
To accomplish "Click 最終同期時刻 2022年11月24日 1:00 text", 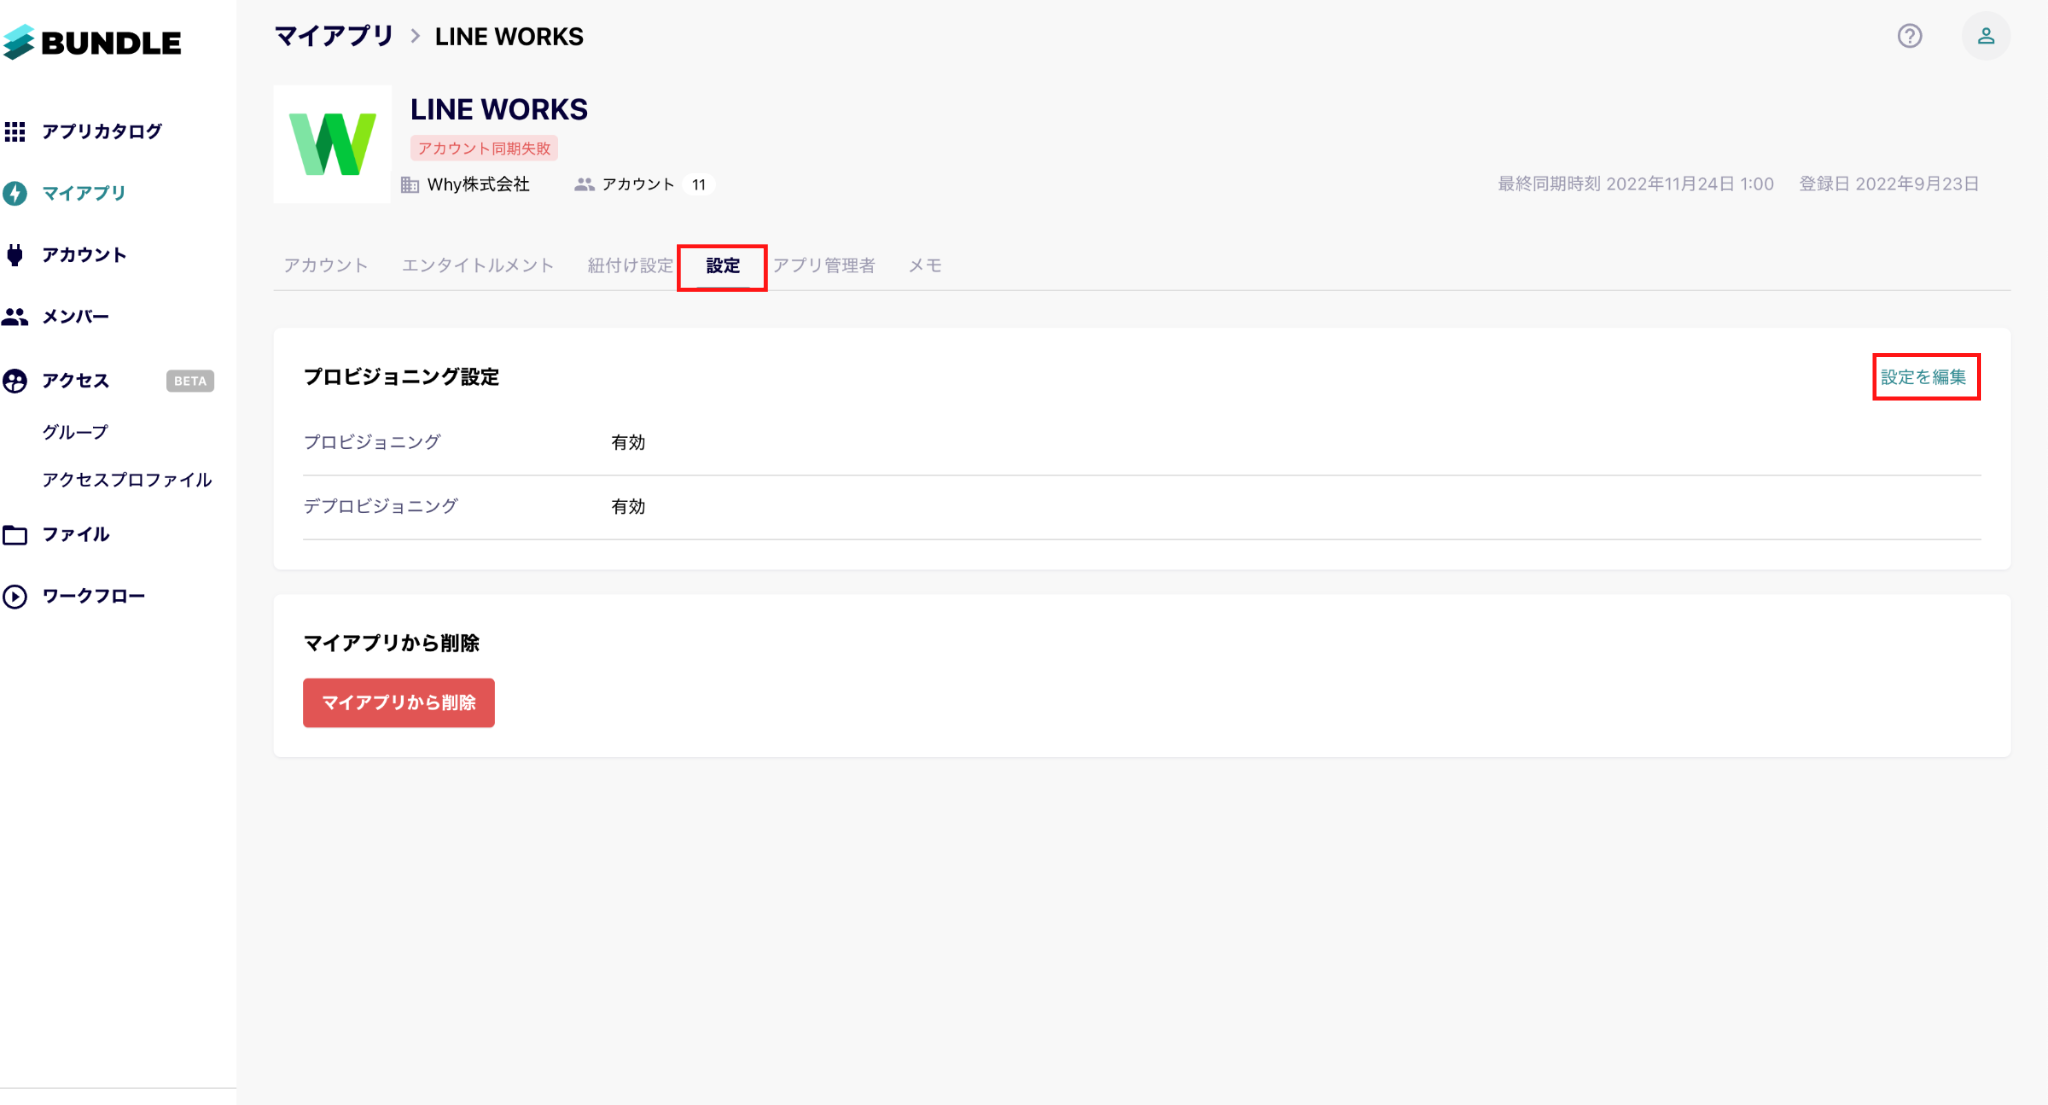I will pos(1636,184).
